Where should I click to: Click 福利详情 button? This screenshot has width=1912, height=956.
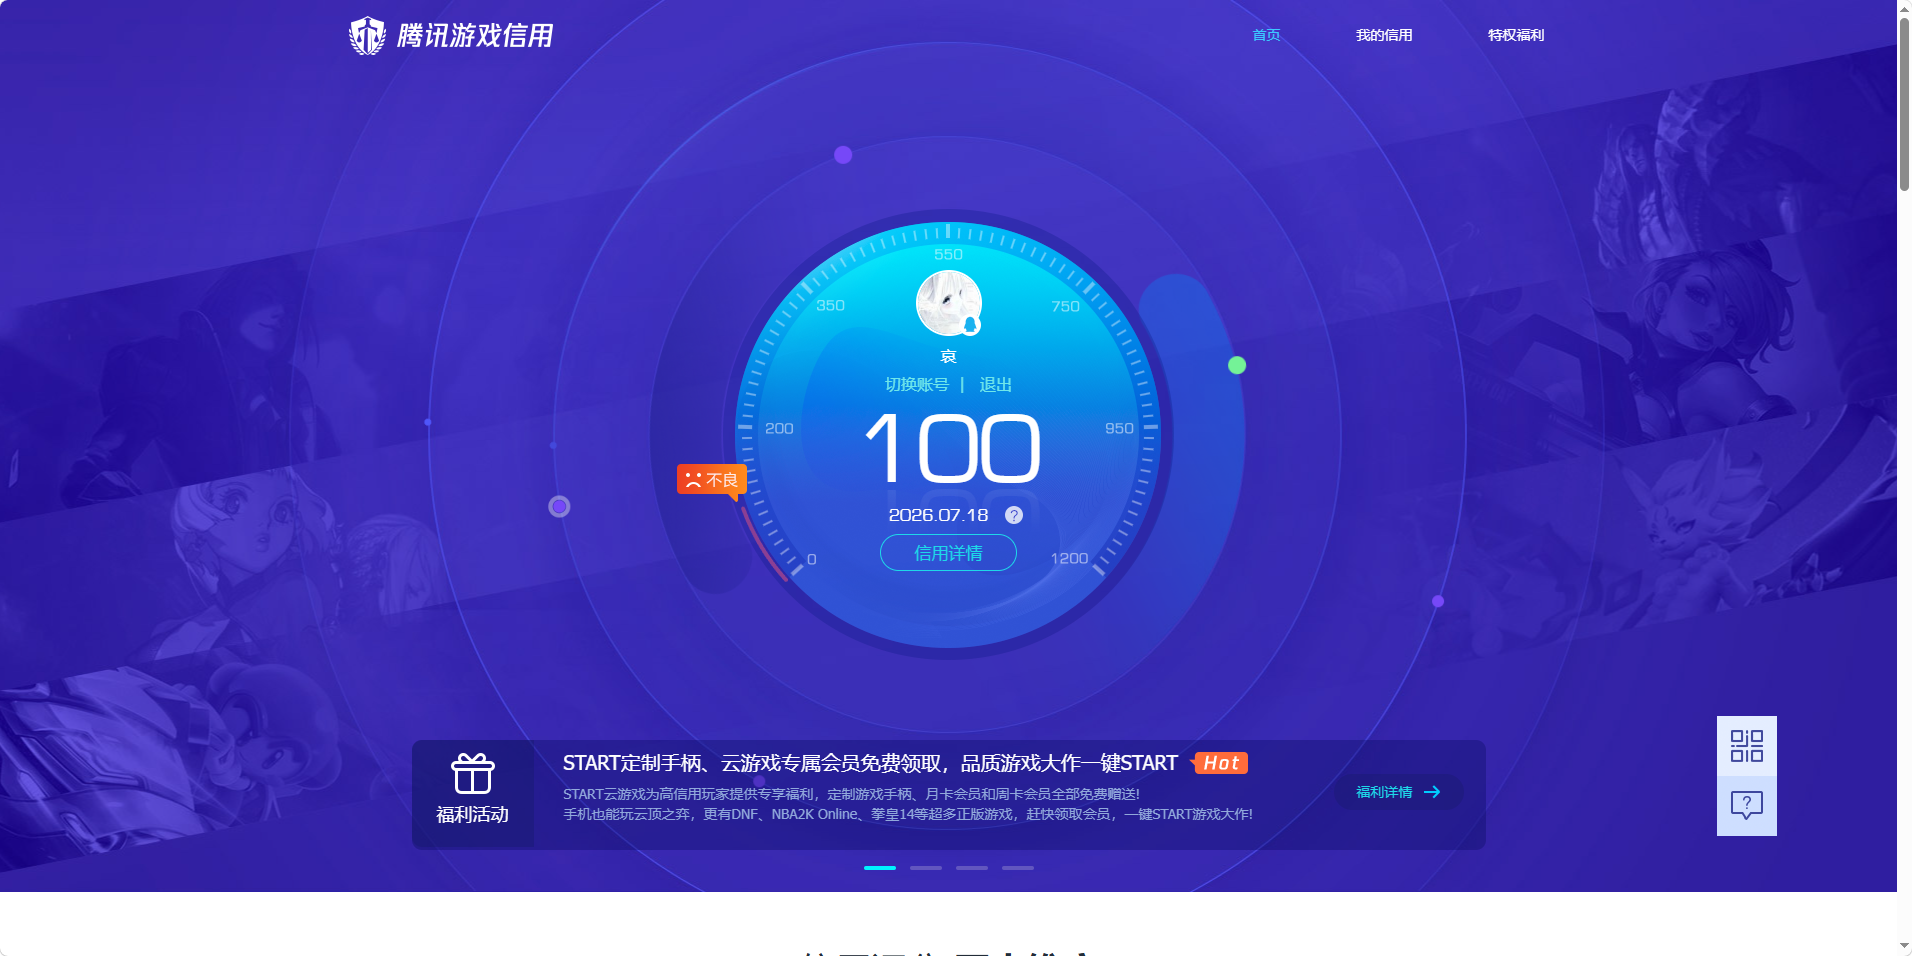point(1398,792)
